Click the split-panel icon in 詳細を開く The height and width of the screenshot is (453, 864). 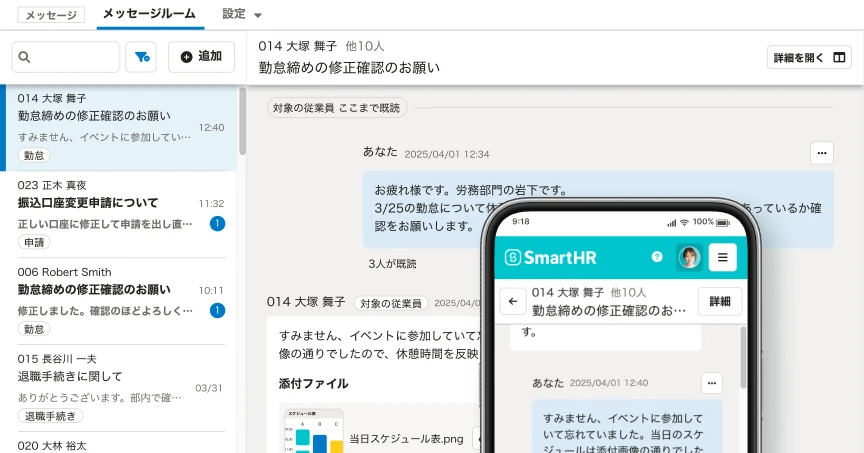point(839,57)
